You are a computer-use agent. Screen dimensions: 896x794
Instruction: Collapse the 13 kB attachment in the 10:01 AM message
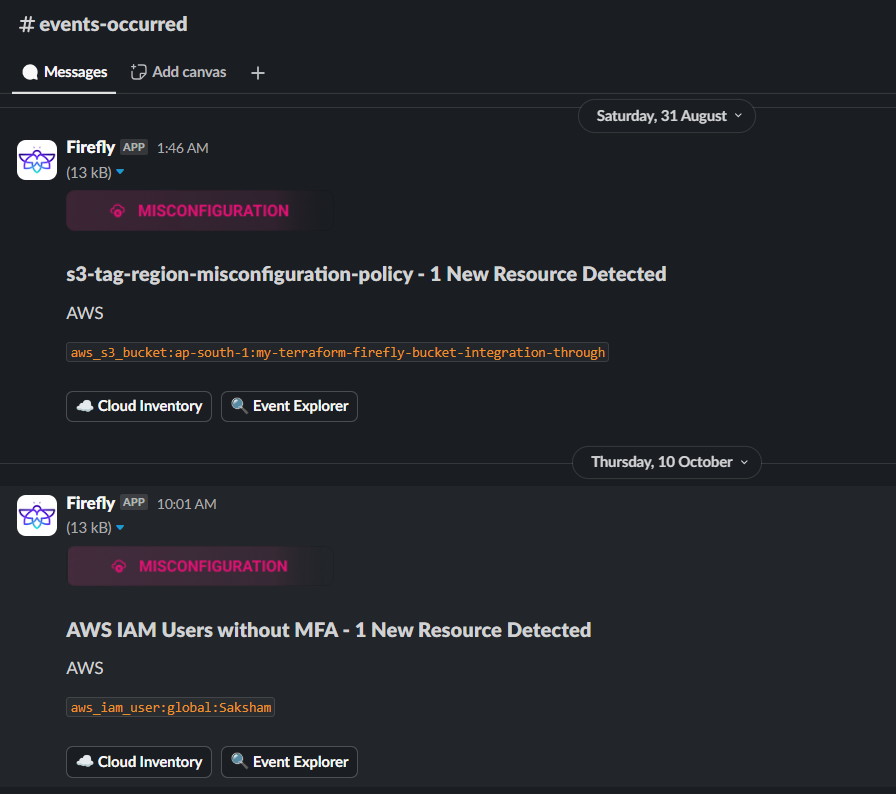pos(120,527)
